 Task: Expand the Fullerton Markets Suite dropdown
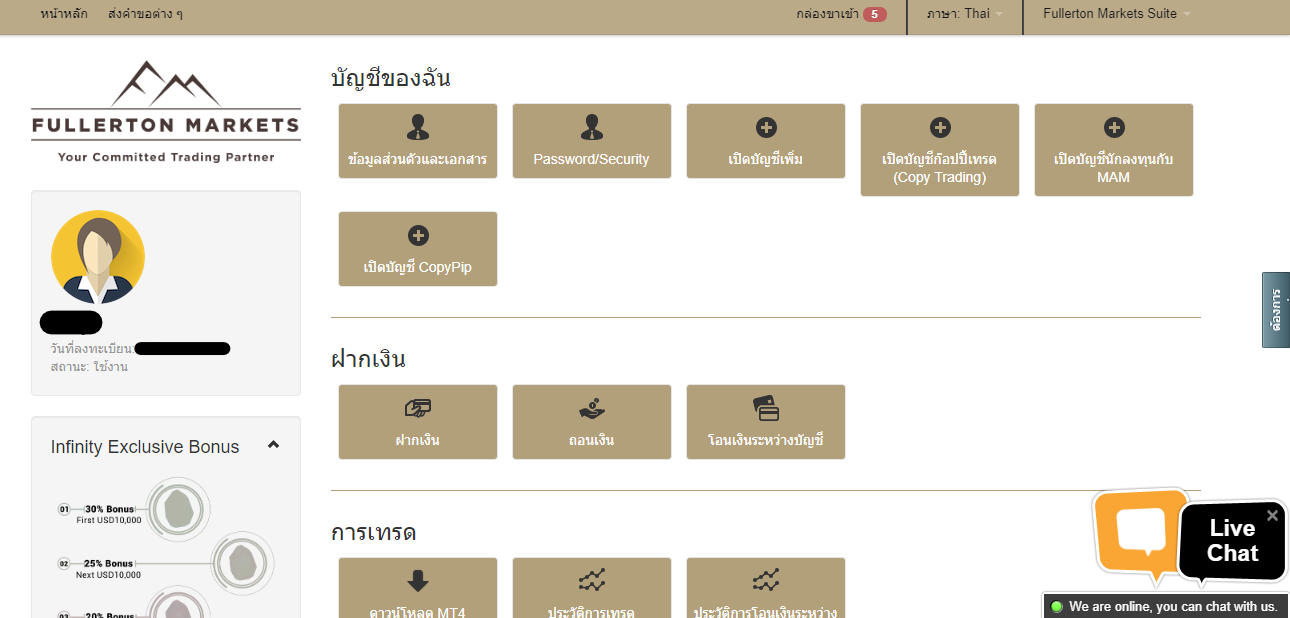click(x=1116, y=14)
